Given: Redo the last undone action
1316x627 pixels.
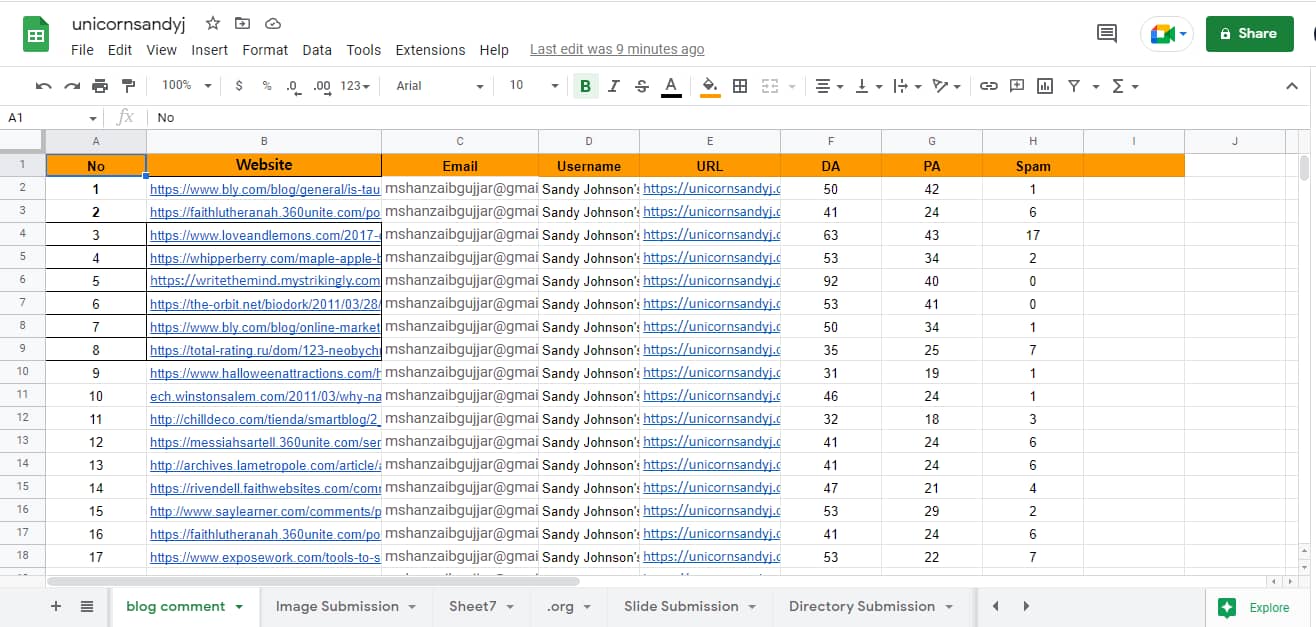Looking at the screenshot, I should coord(72,86).
